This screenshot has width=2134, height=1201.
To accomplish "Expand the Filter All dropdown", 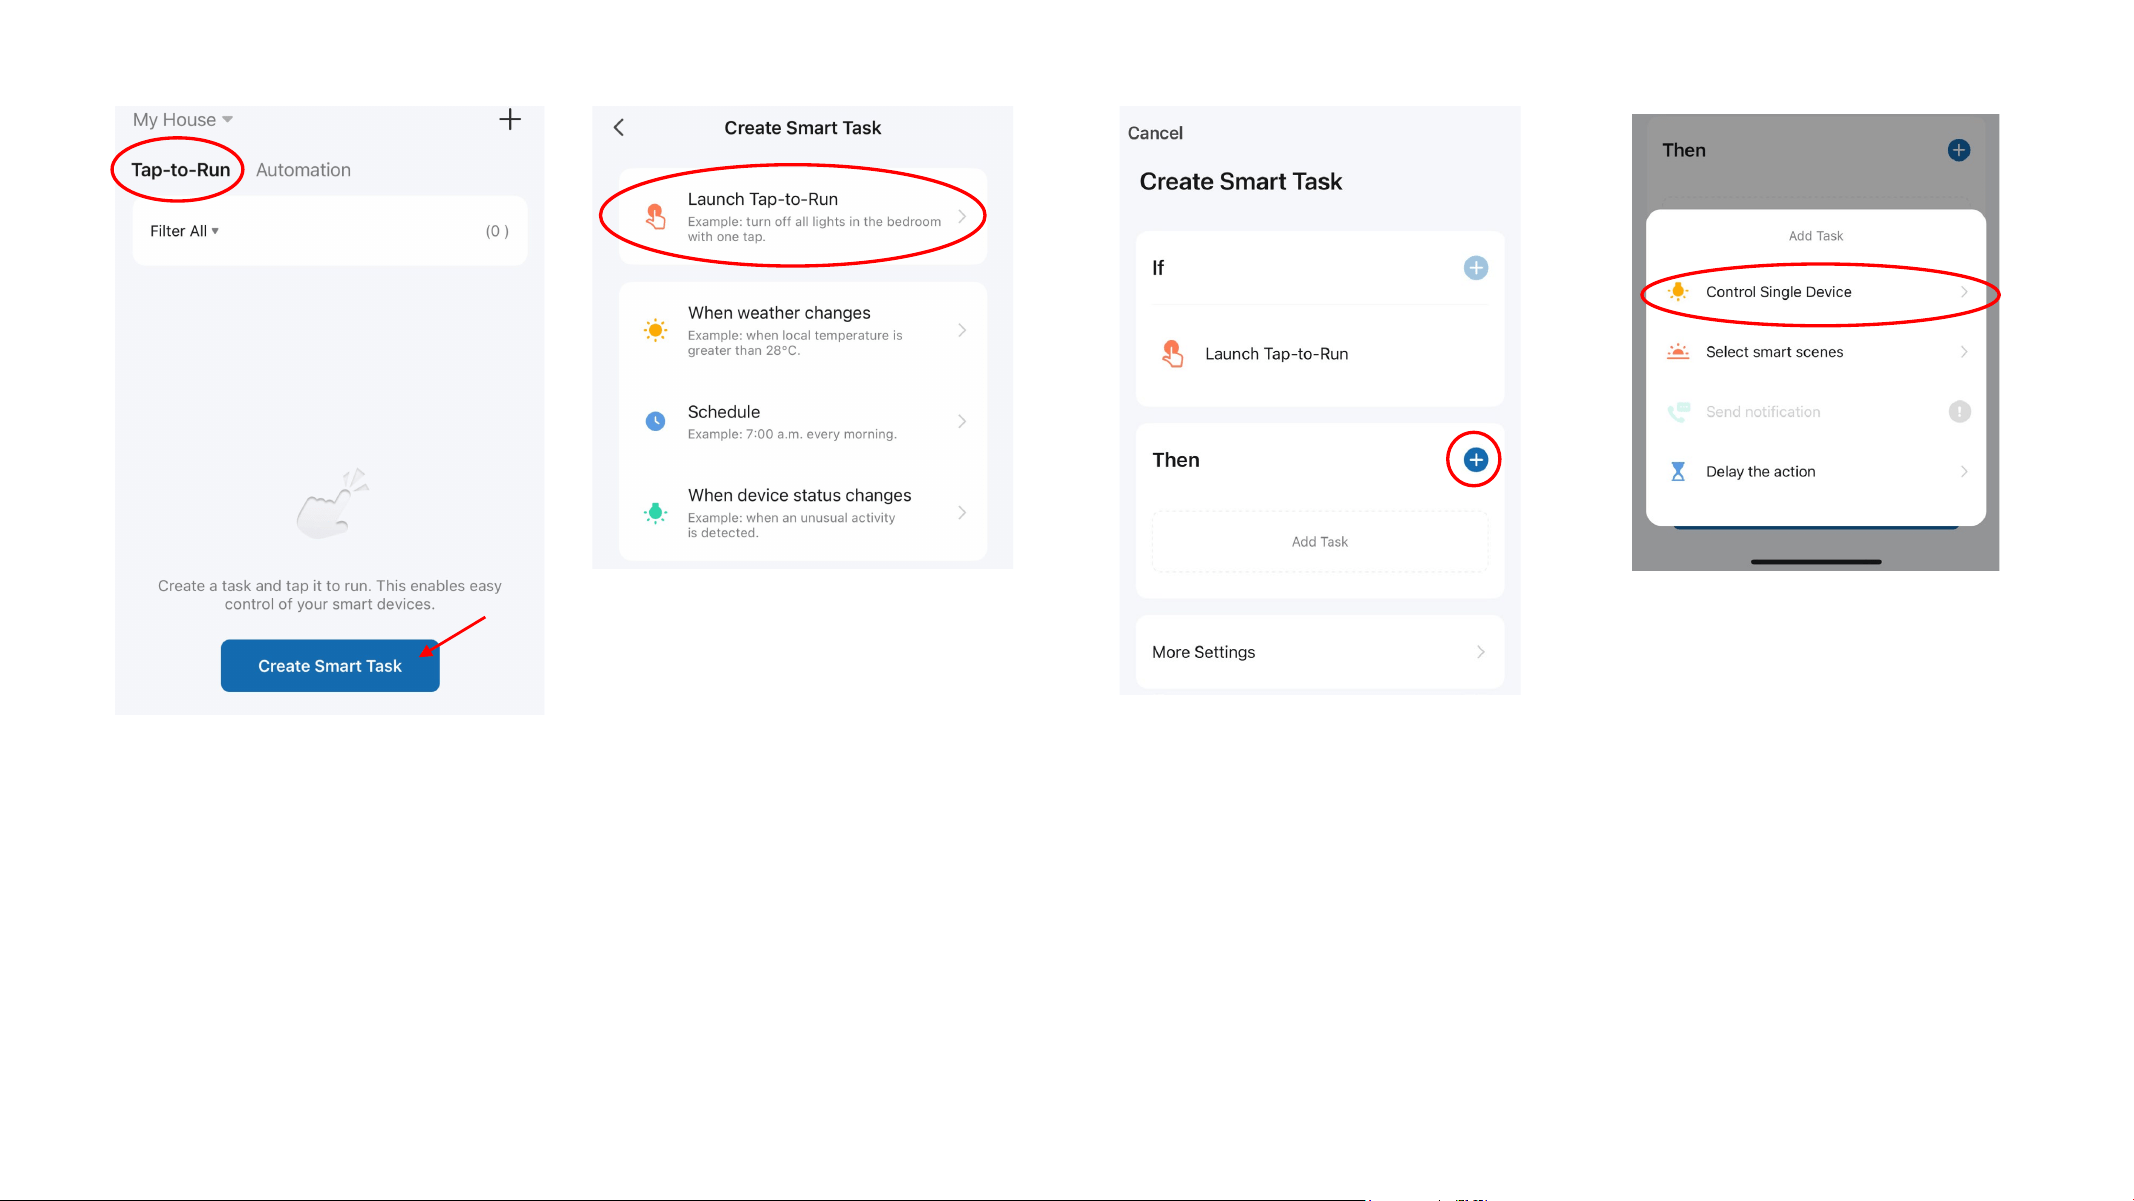I will click(x=185, y=231).
